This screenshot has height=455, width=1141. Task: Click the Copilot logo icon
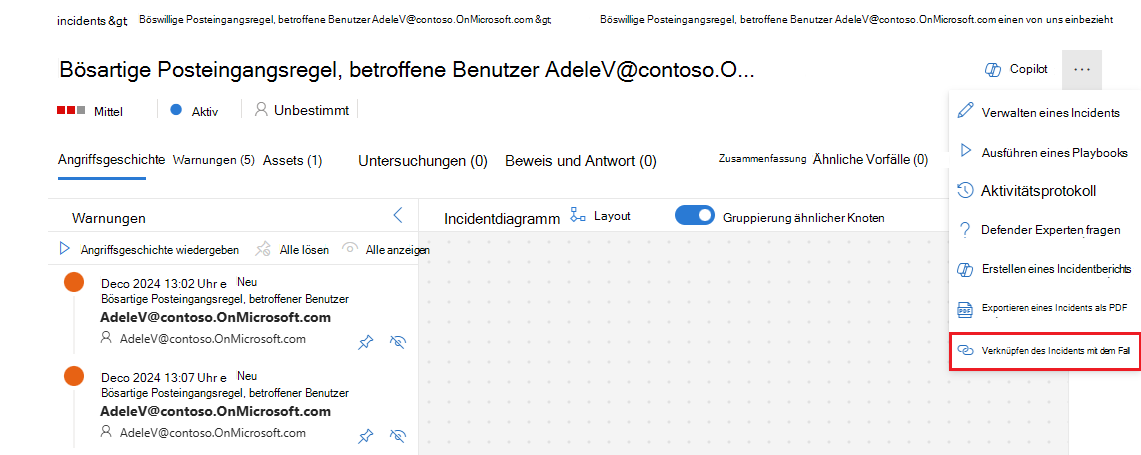coord(993,70)
